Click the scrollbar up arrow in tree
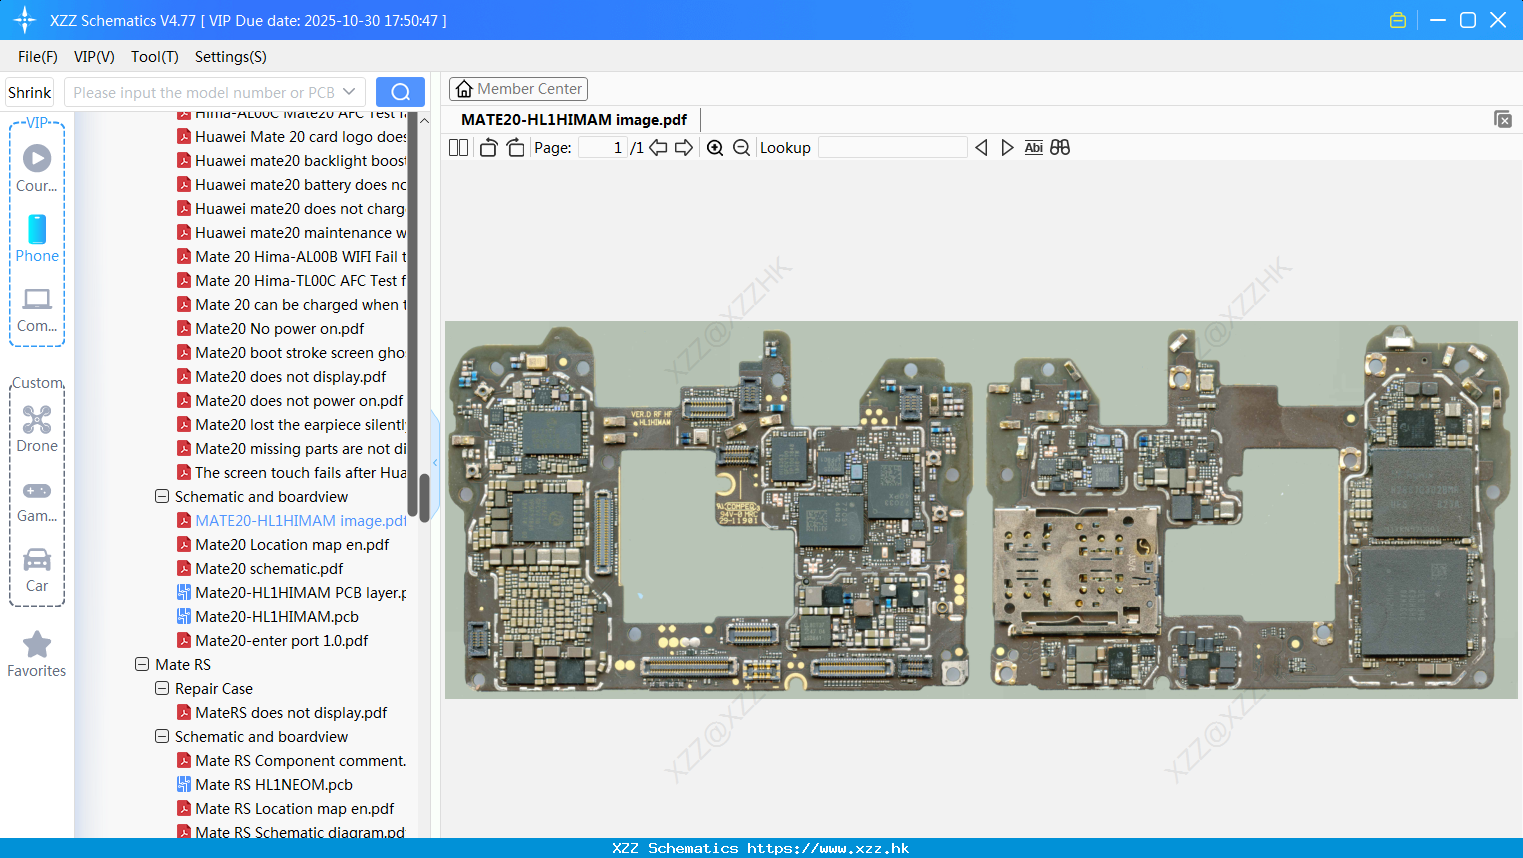The image size is (1523, 858). [x=424, y=120]
